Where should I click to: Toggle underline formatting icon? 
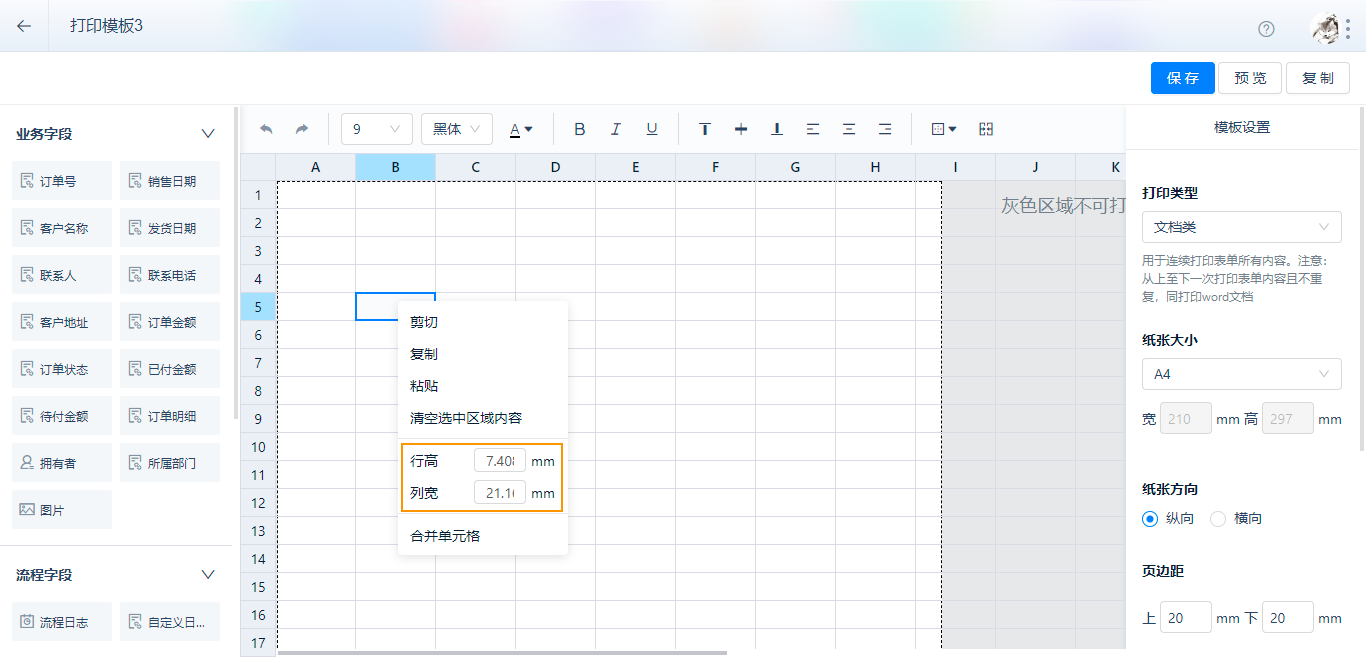pyautogui.click(x=652, y=129)
